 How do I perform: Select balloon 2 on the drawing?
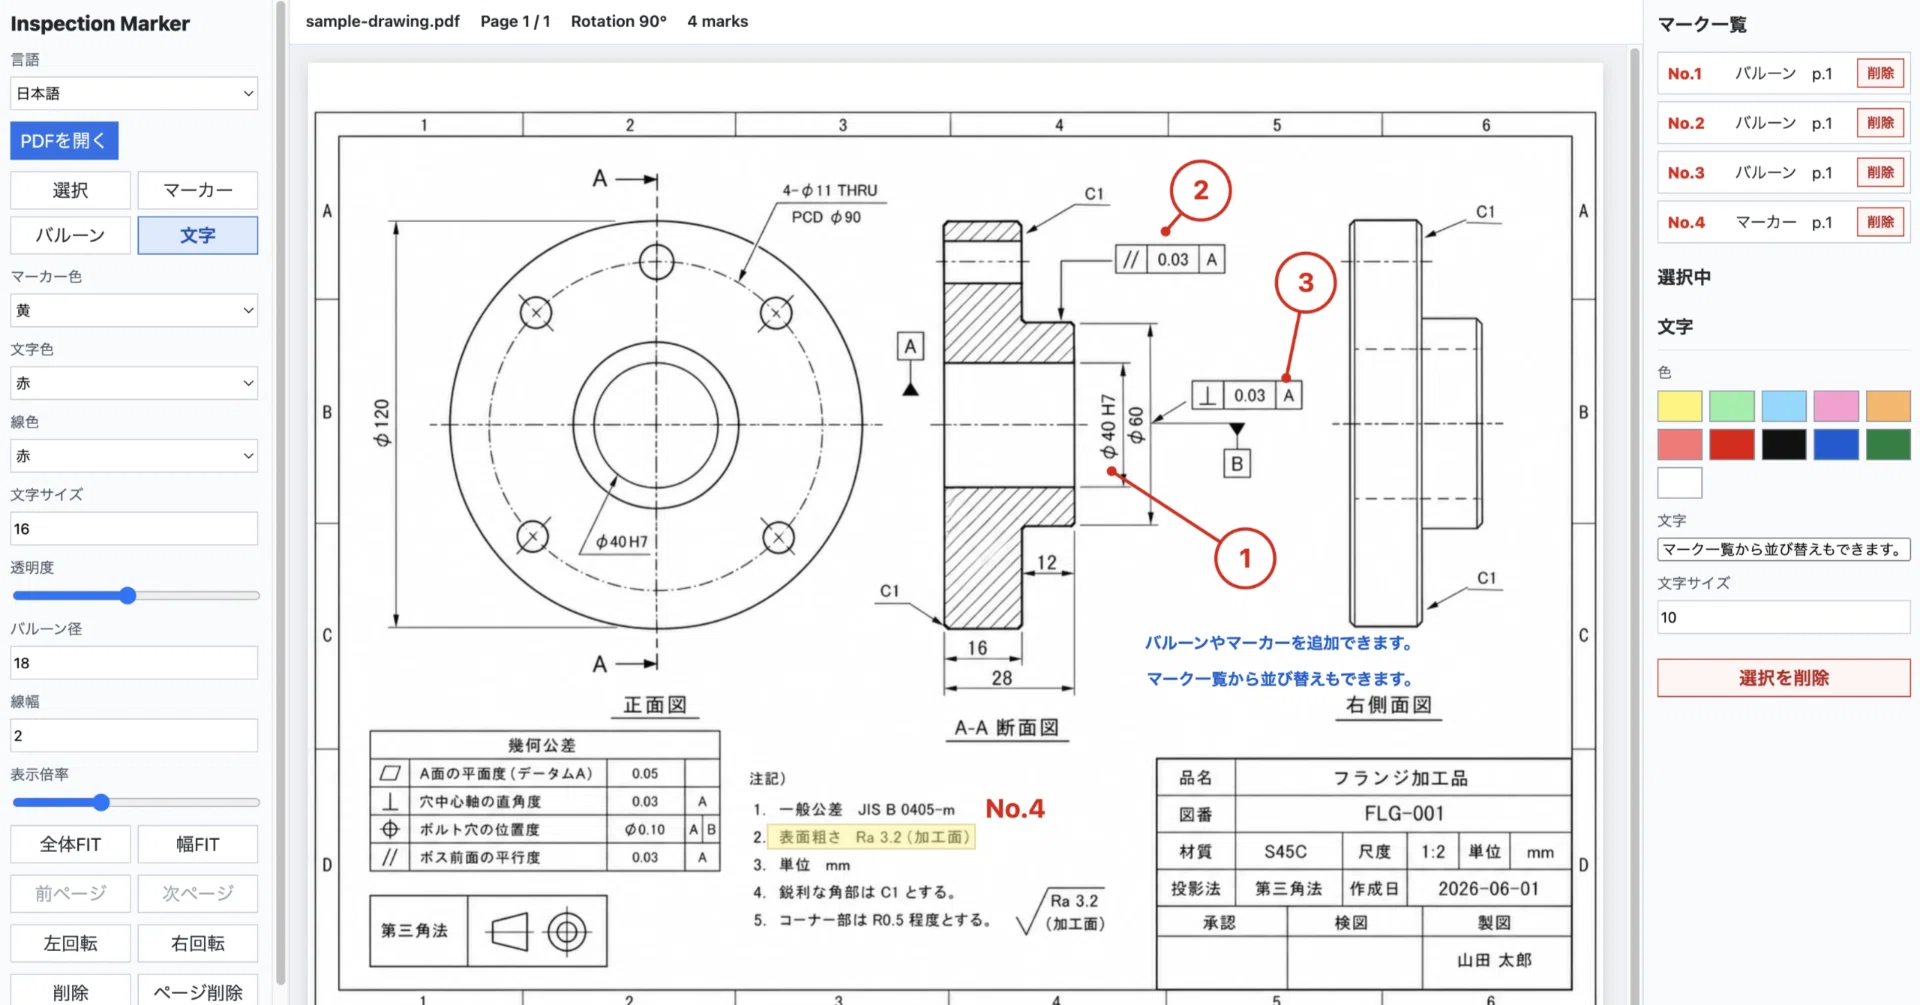(x=1200, y=190)
